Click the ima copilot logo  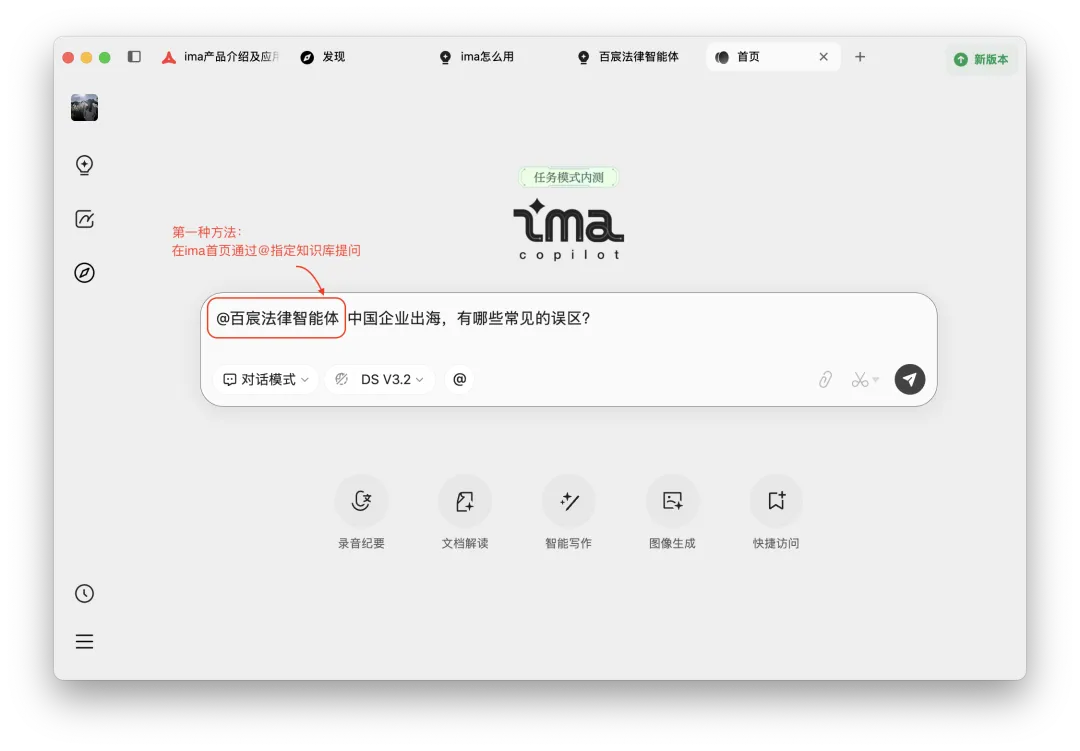click(568, 229)
